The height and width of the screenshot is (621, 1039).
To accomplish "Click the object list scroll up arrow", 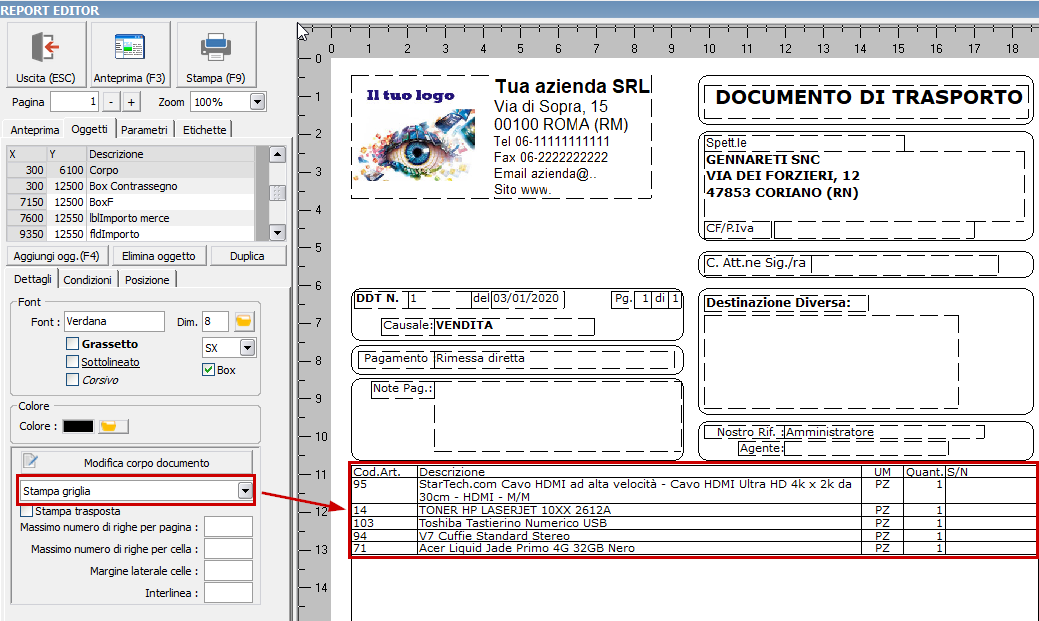I will point(278,154).
